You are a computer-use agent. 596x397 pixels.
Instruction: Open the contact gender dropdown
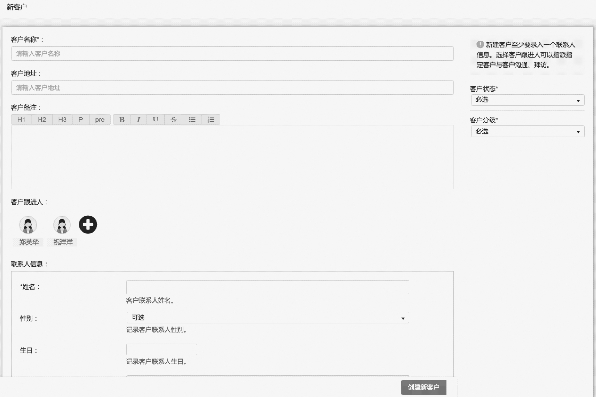[268, 318]
